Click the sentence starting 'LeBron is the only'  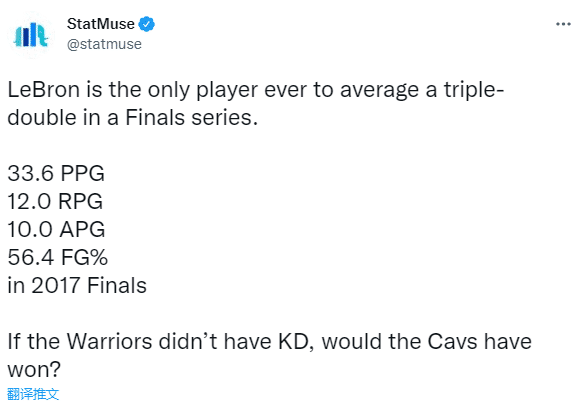[256, 104]
